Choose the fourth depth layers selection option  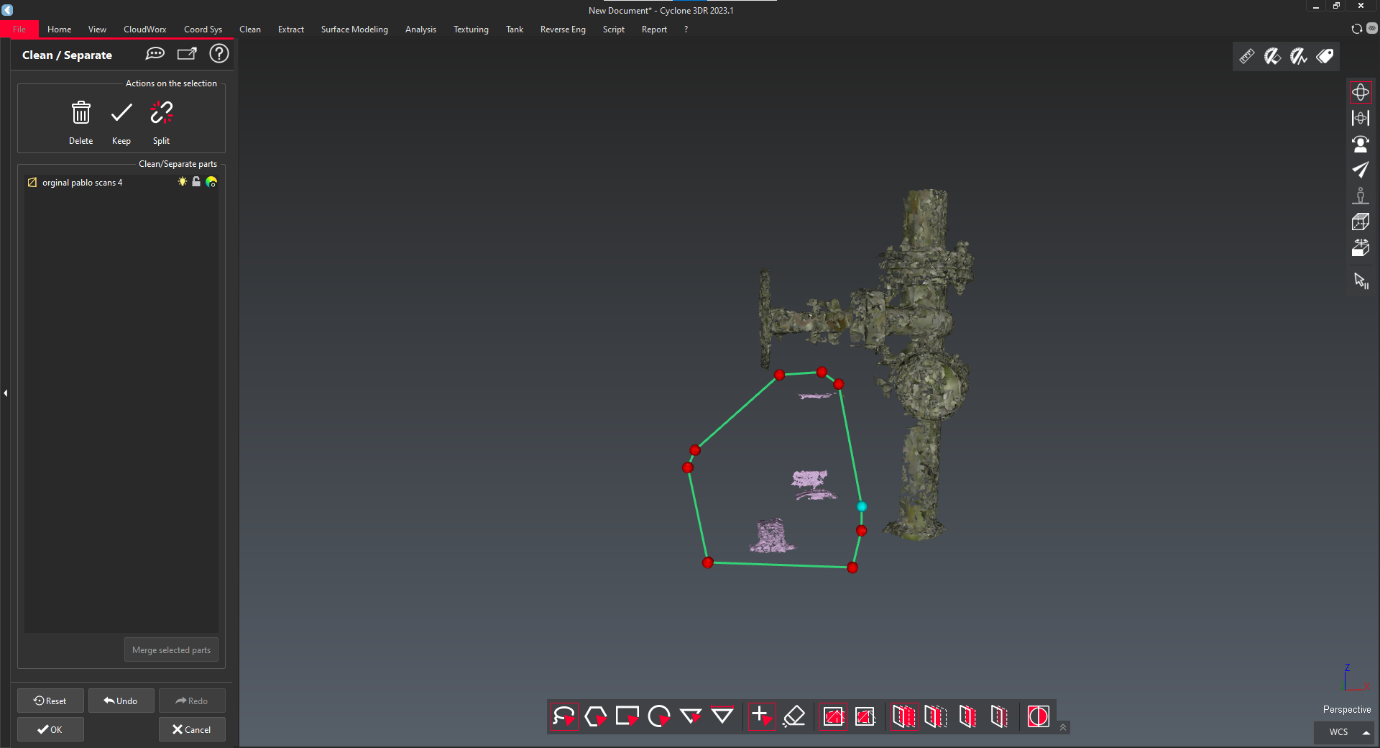point(999,716)
